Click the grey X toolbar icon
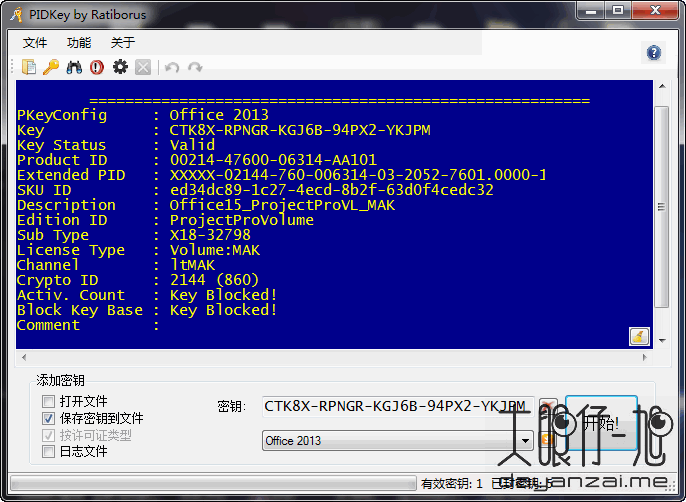The height and width of the screenshot is (502, 686). (143, 67)
